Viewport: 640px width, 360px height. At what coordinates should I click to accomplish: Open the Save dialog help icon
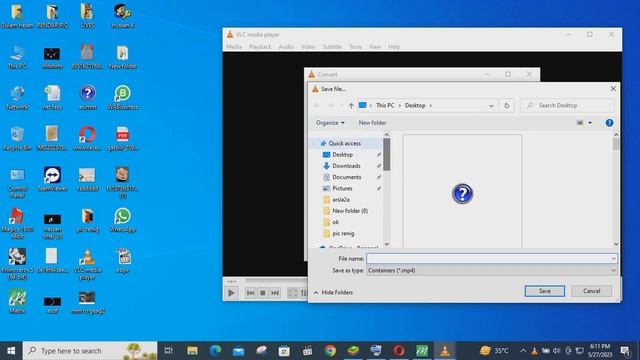(x=609, y=123)
